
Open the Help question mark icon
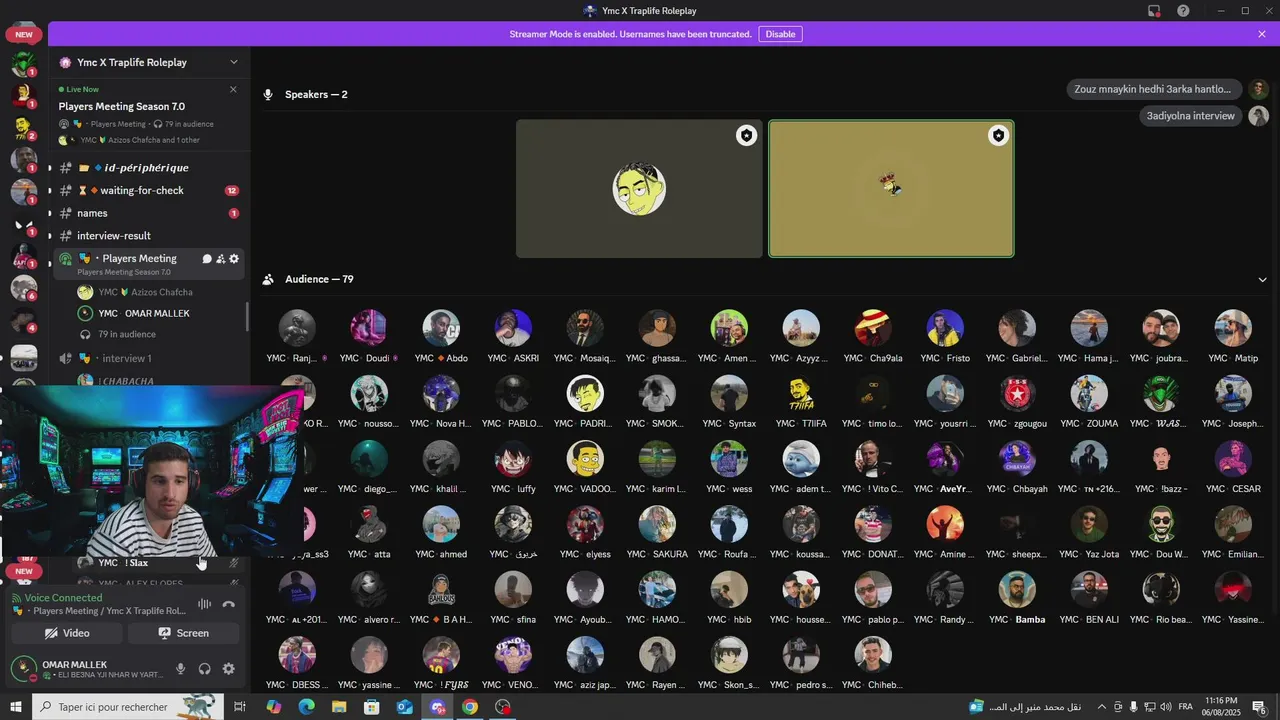pos(1183,11)
